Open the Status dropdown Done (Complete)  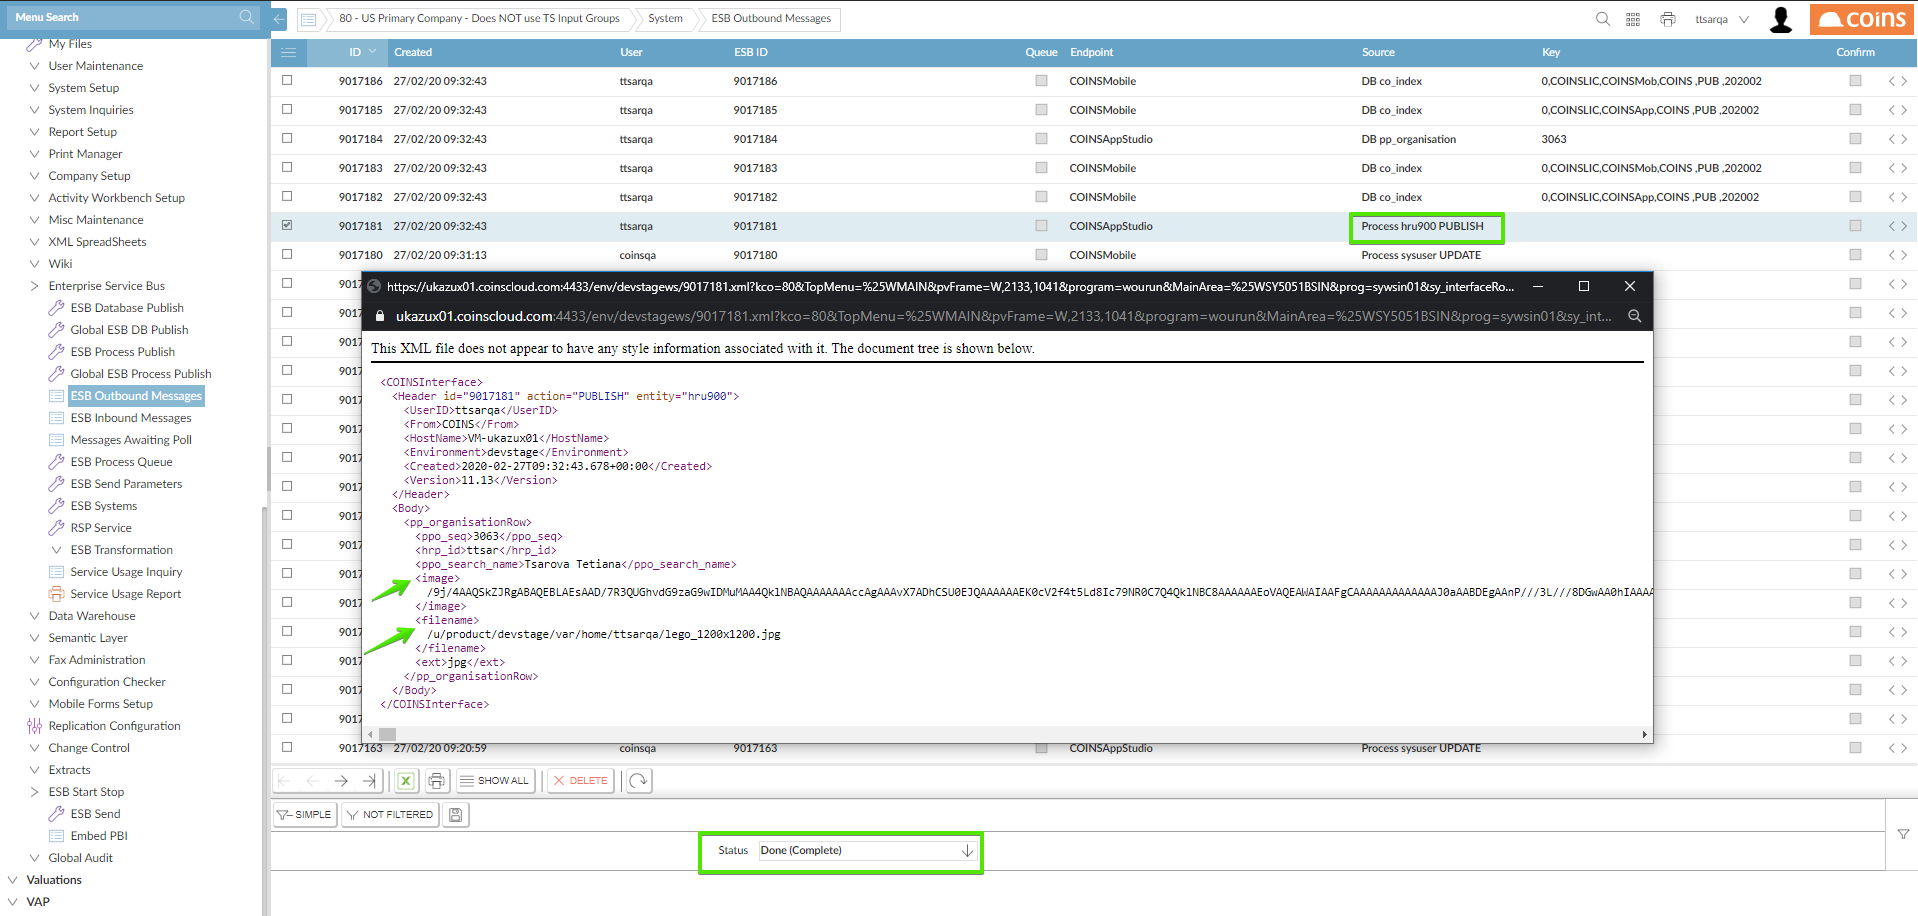click(x=866, y=851)
